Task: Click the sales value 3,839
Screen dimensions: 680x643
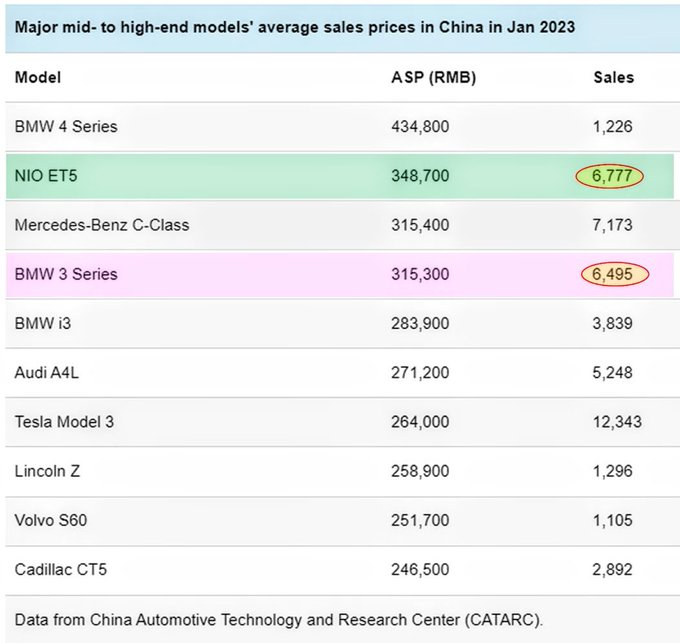Action: [x=612, y=323]
